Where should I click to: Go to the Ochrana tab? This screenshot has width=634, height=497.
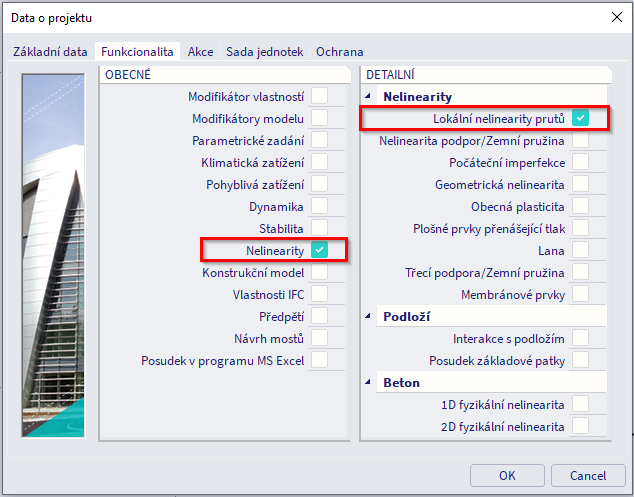pyautogui.click(x=340, y=51)
